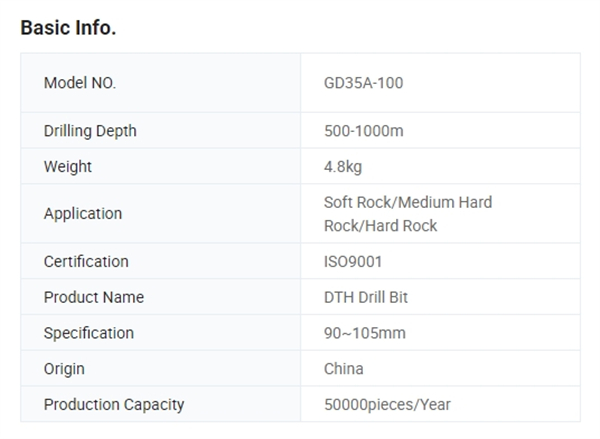
Task: Select the Weight label cell
Action: (161, 166)
